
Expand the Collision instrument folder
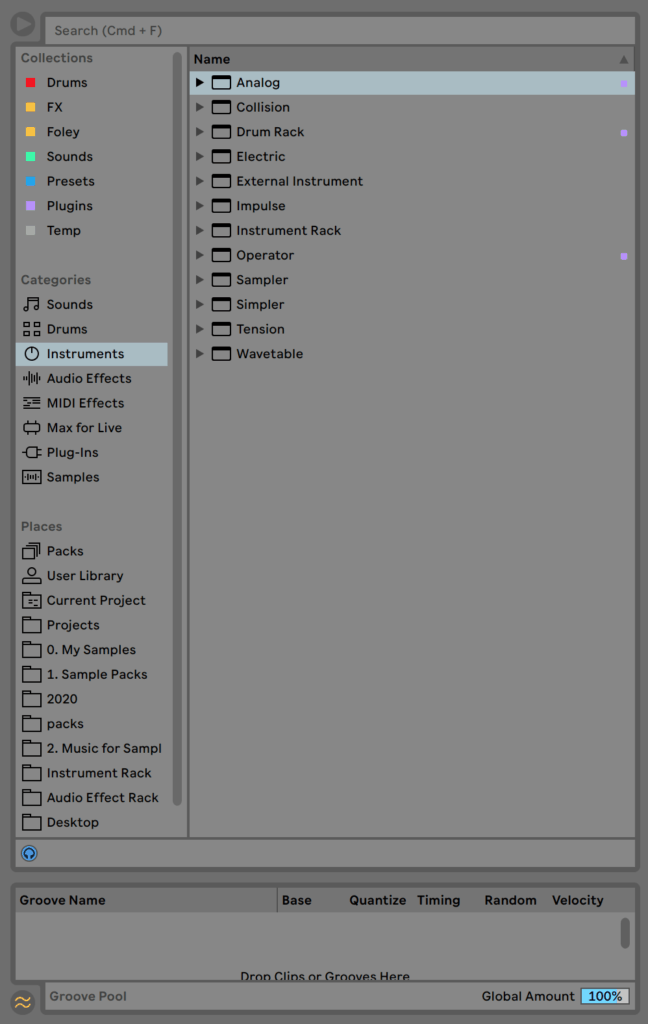coord(200,107)
